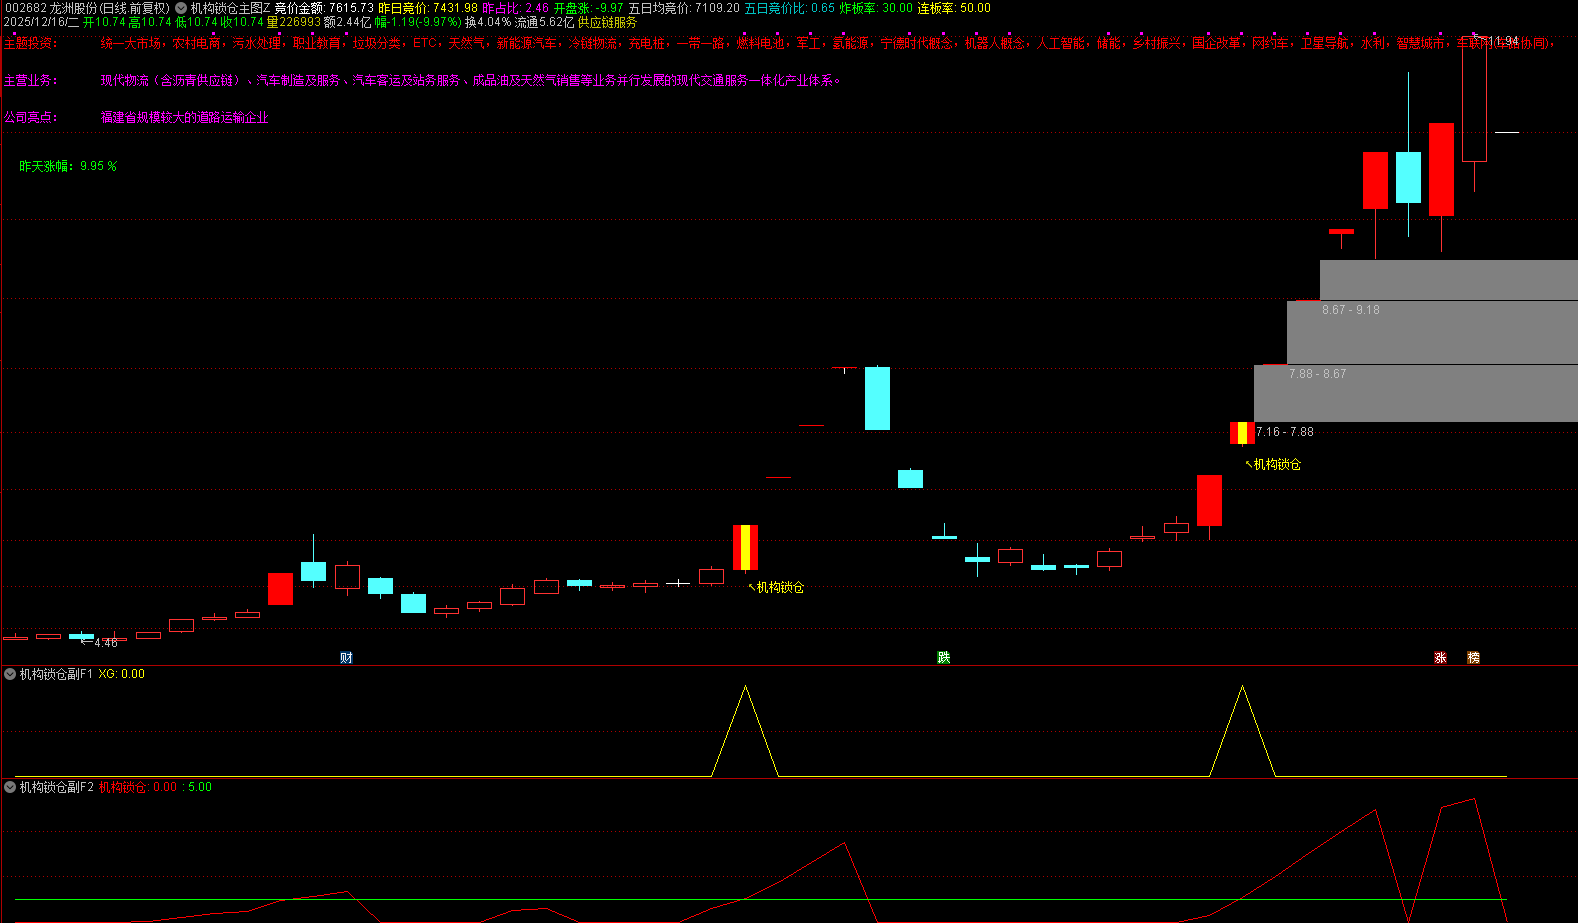
Task: Click the 农村电商 concept tag
Action: 196,44
